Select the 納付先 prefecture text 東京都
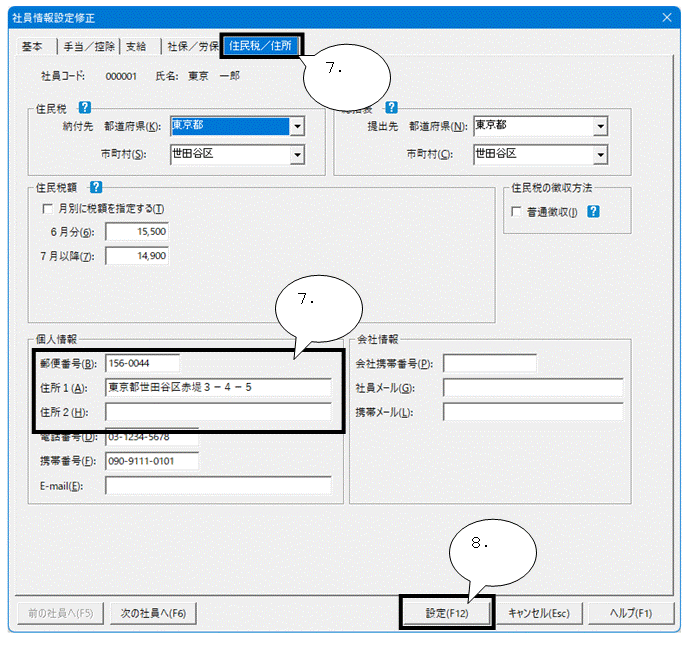 (x=188, y=125)
